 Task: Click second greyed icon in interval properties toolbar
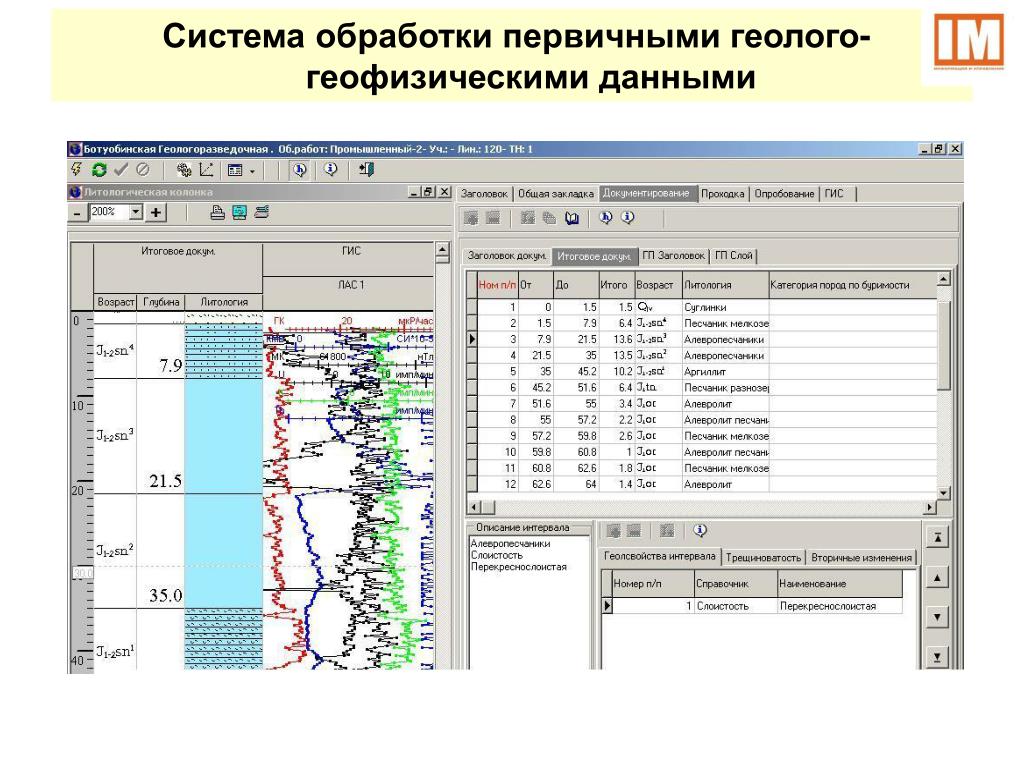pos(634,532)
